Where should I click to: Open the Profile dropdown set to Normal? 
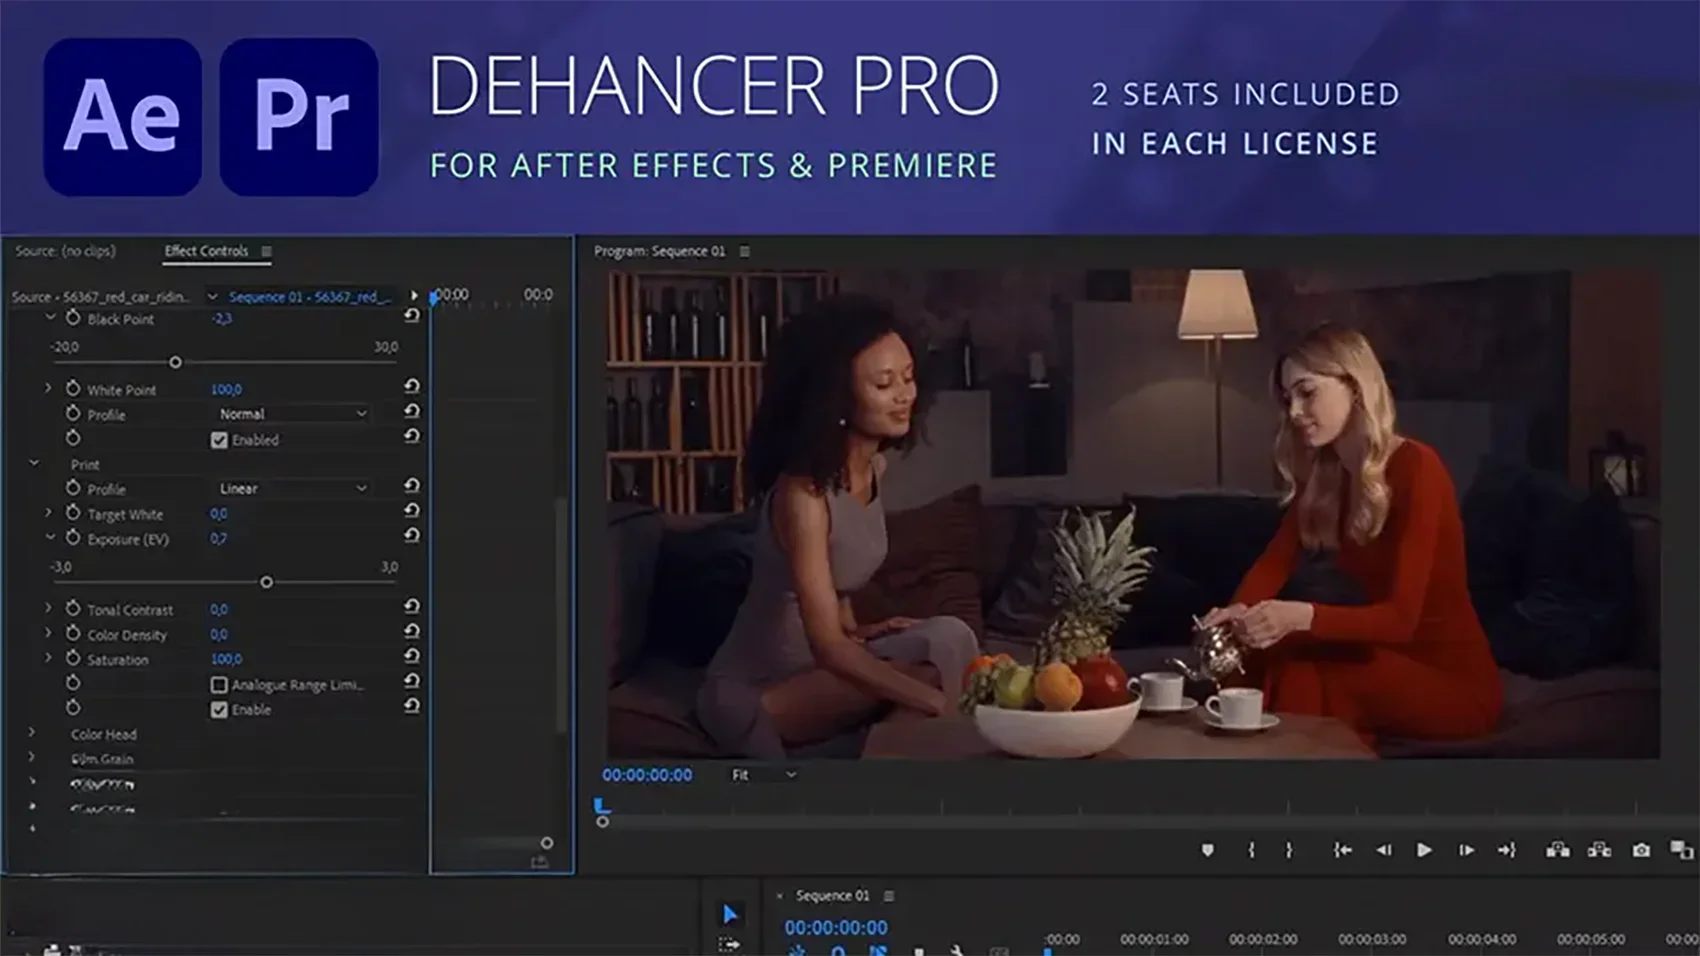tap(292, 414)
